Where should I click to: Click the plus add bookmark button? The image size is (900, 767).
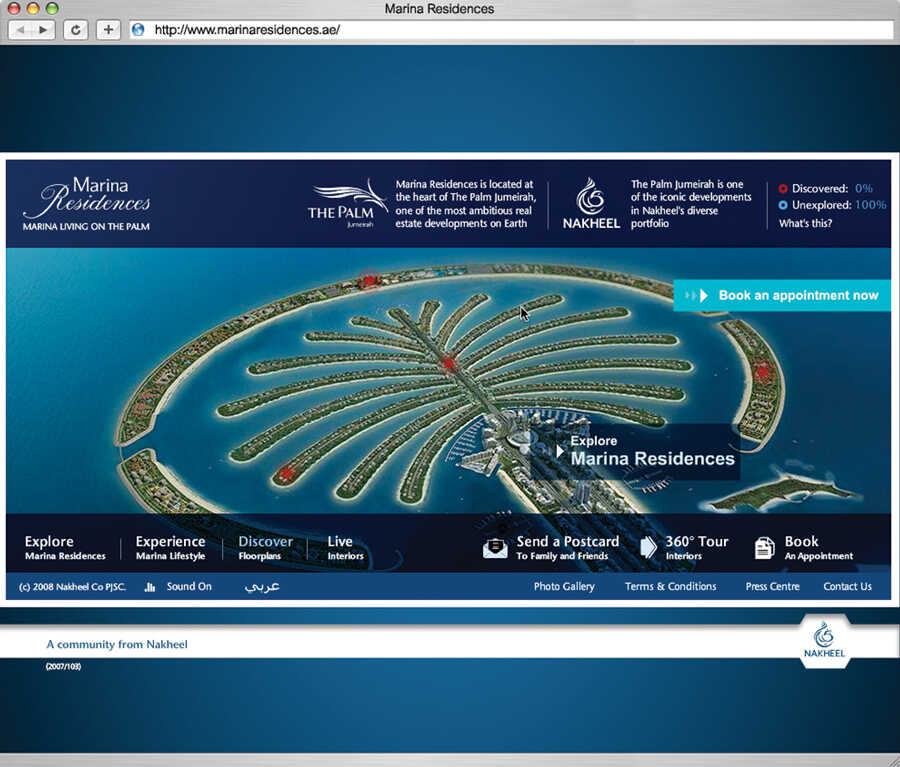click(x=108, y=29)
